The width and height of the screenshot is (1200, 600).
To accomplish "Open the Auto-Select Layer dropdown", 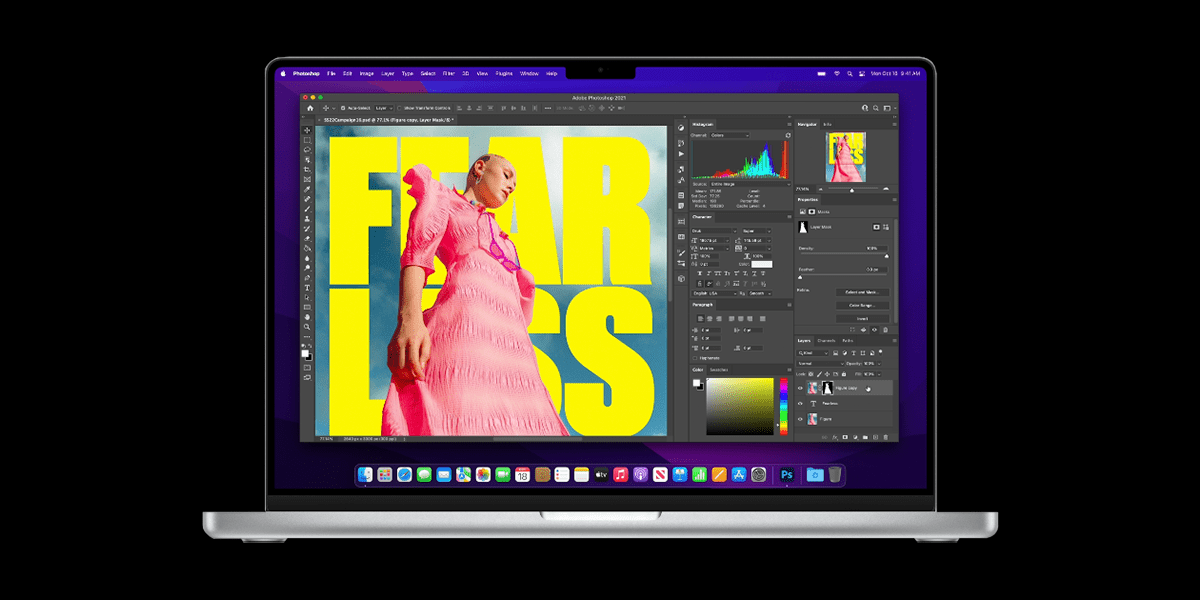I will pyautogui.click(x=382, y=107).
